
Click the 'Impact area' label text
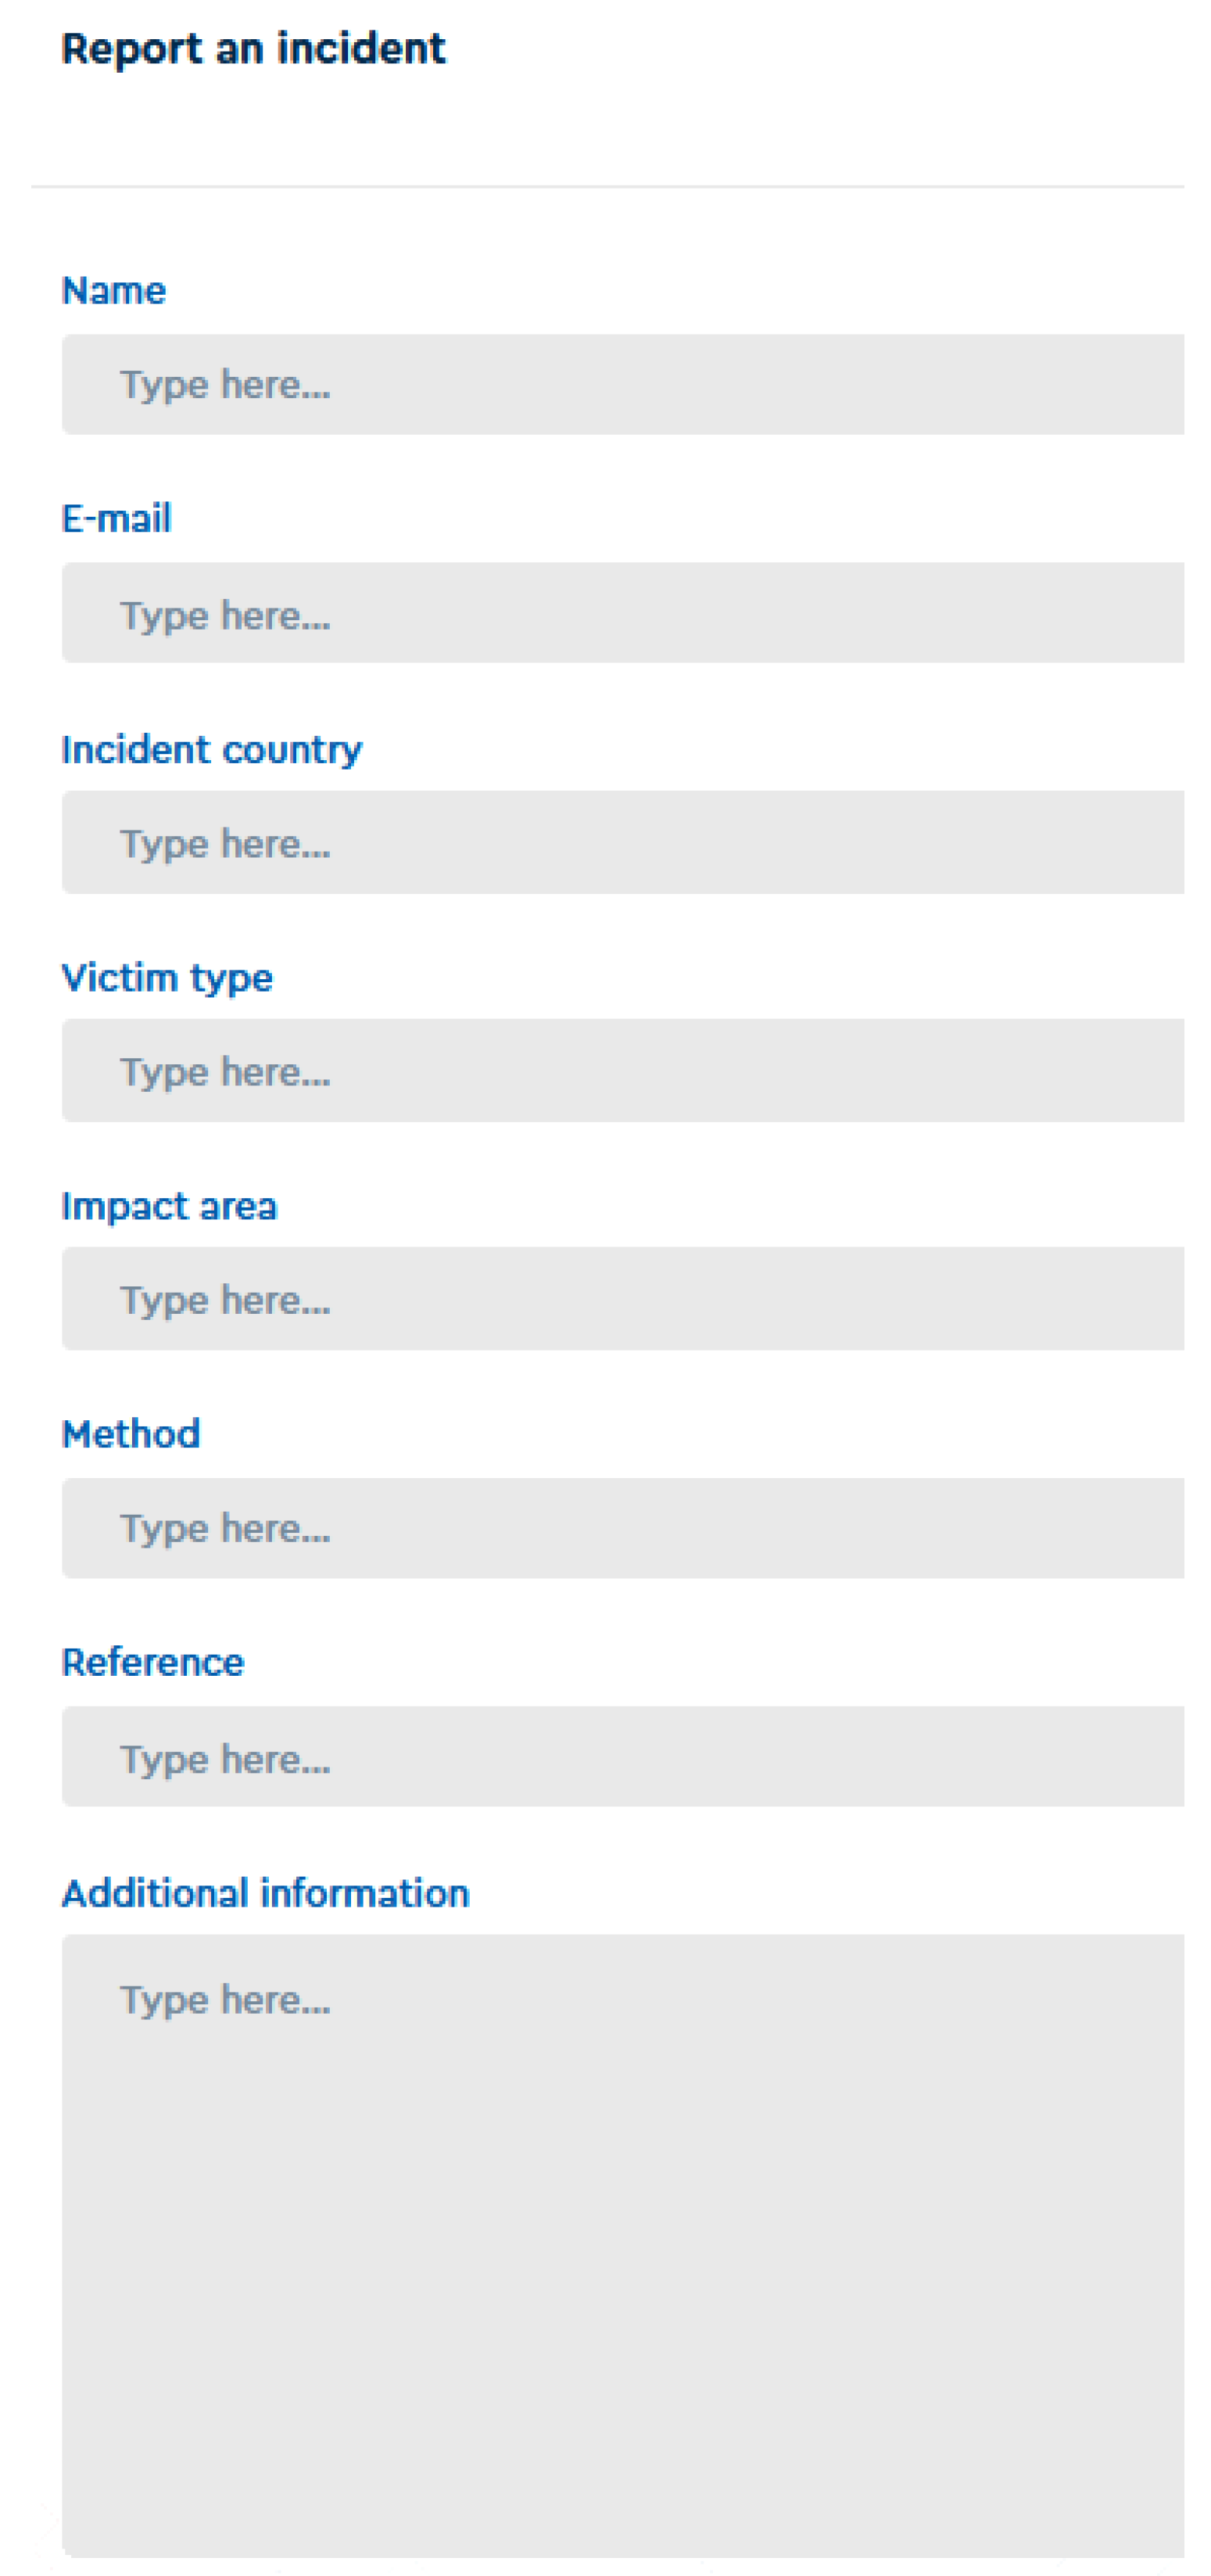click(x=169, y=1206)
